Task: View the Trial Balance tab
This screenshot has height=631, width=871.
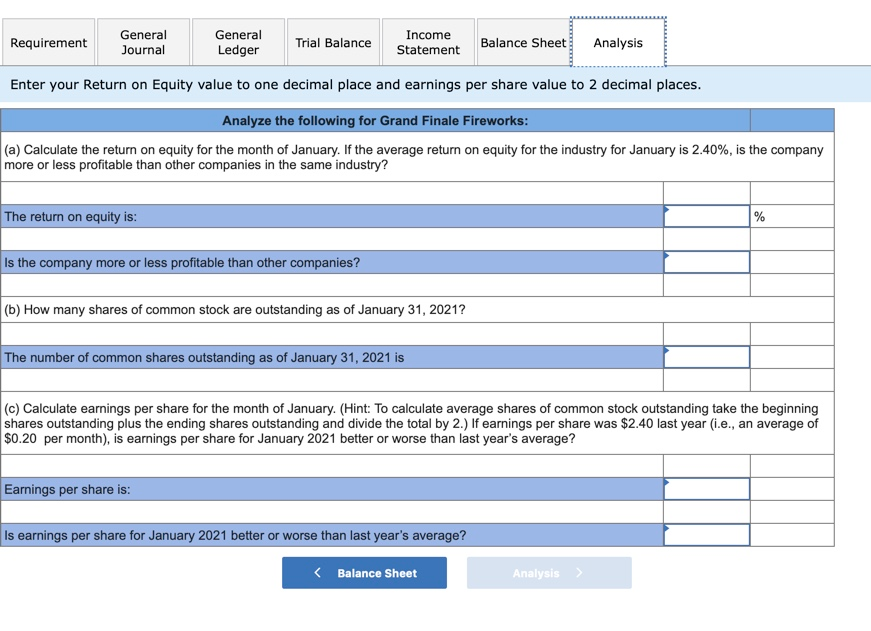Action: pos(332,42)
